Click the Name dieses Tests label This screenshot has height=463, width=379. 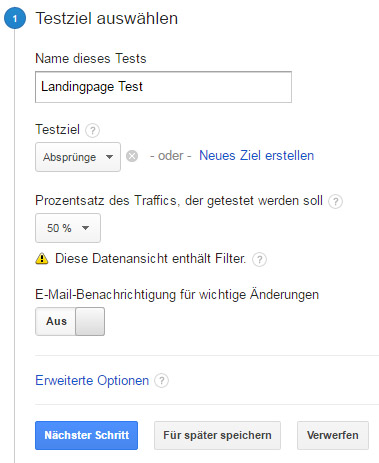coord(91,58)
